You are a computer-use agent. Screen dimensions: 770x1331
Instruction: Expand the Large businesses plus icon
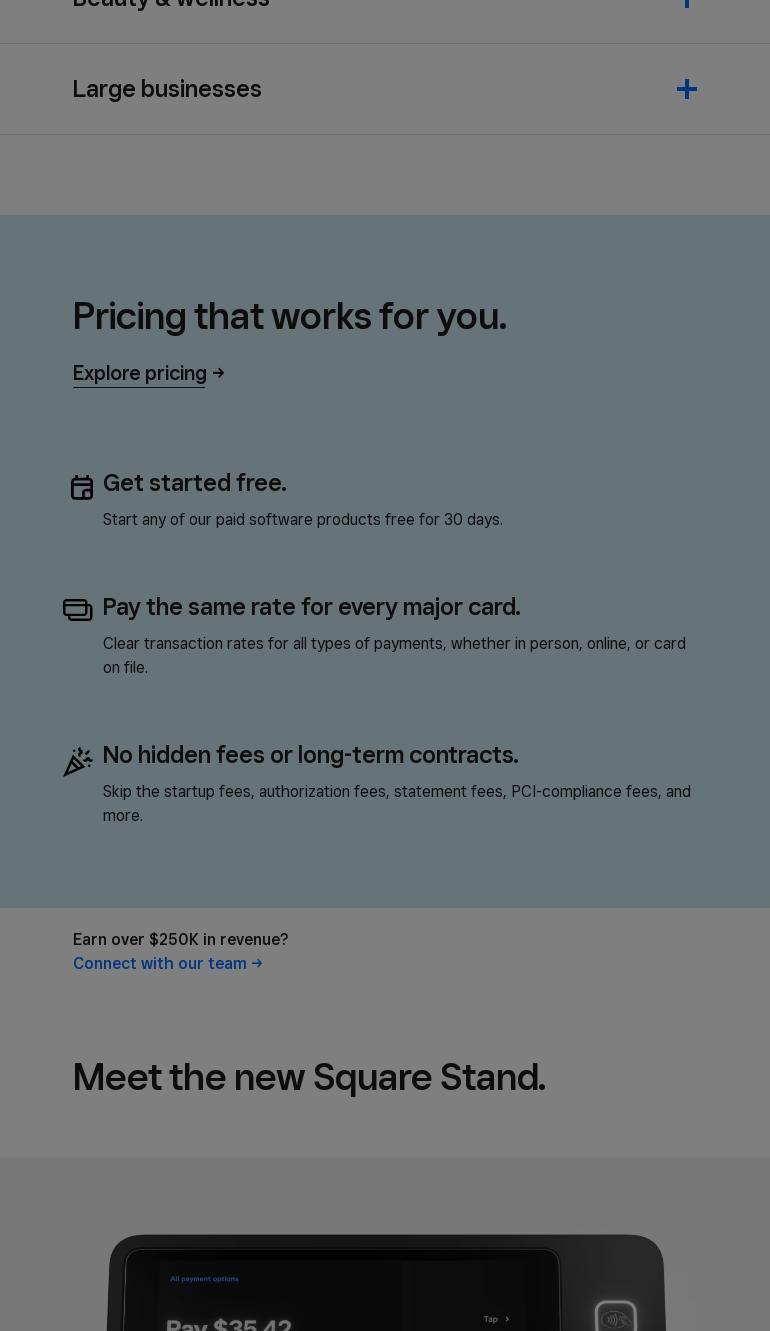point(686,89)
